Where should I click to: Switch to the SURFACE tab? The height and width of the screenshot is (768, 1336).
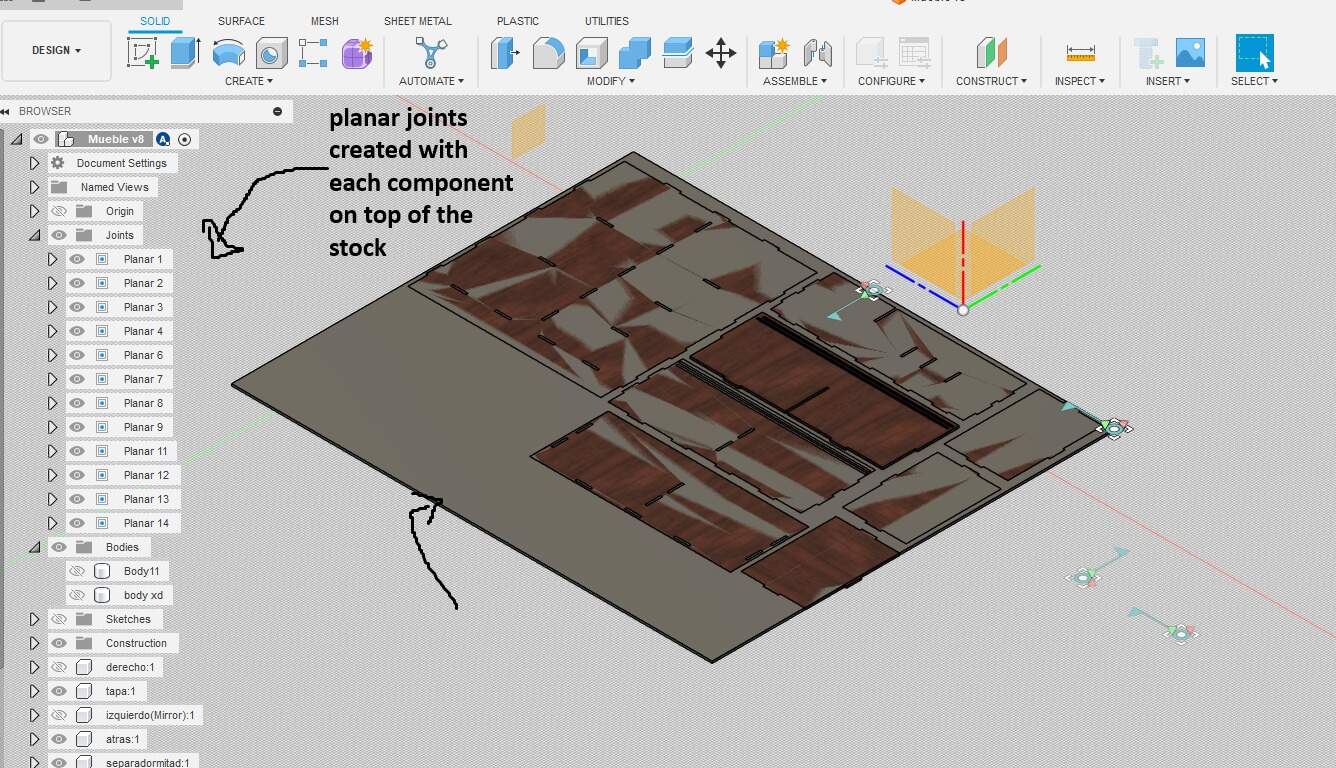tap(241, 21)
